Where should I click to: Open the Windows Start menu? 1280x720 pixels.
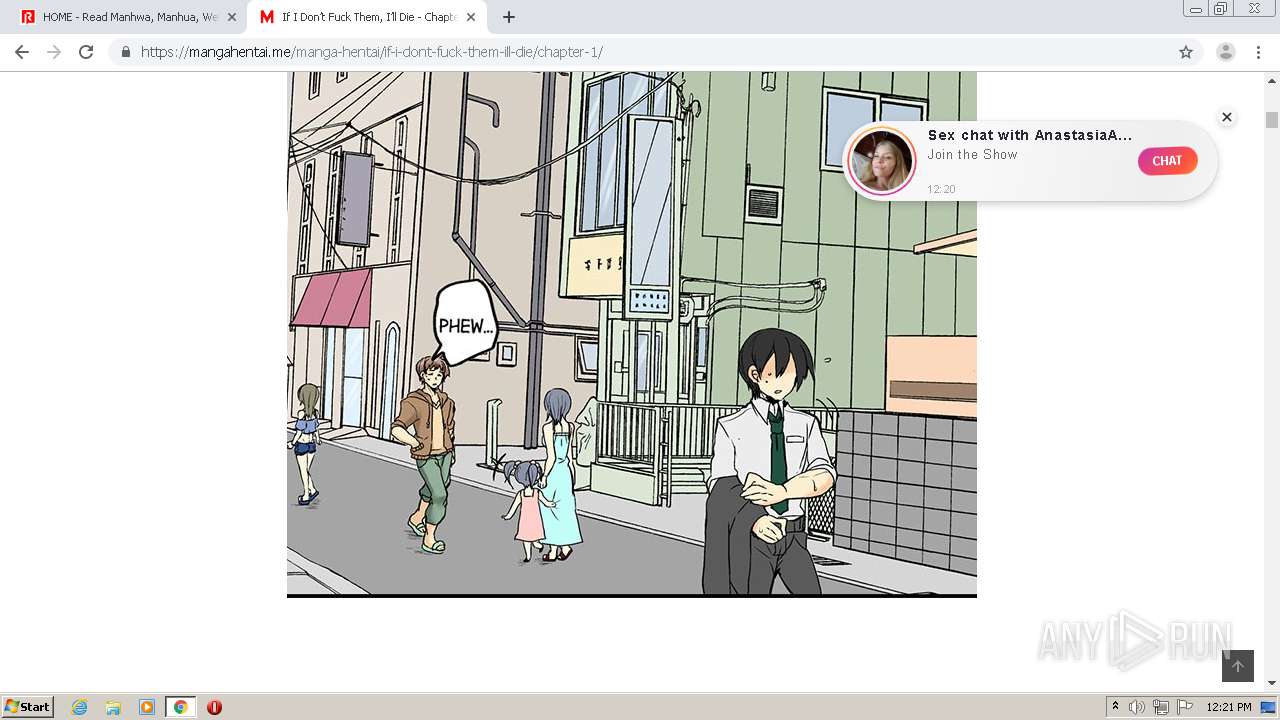point(28,707)
